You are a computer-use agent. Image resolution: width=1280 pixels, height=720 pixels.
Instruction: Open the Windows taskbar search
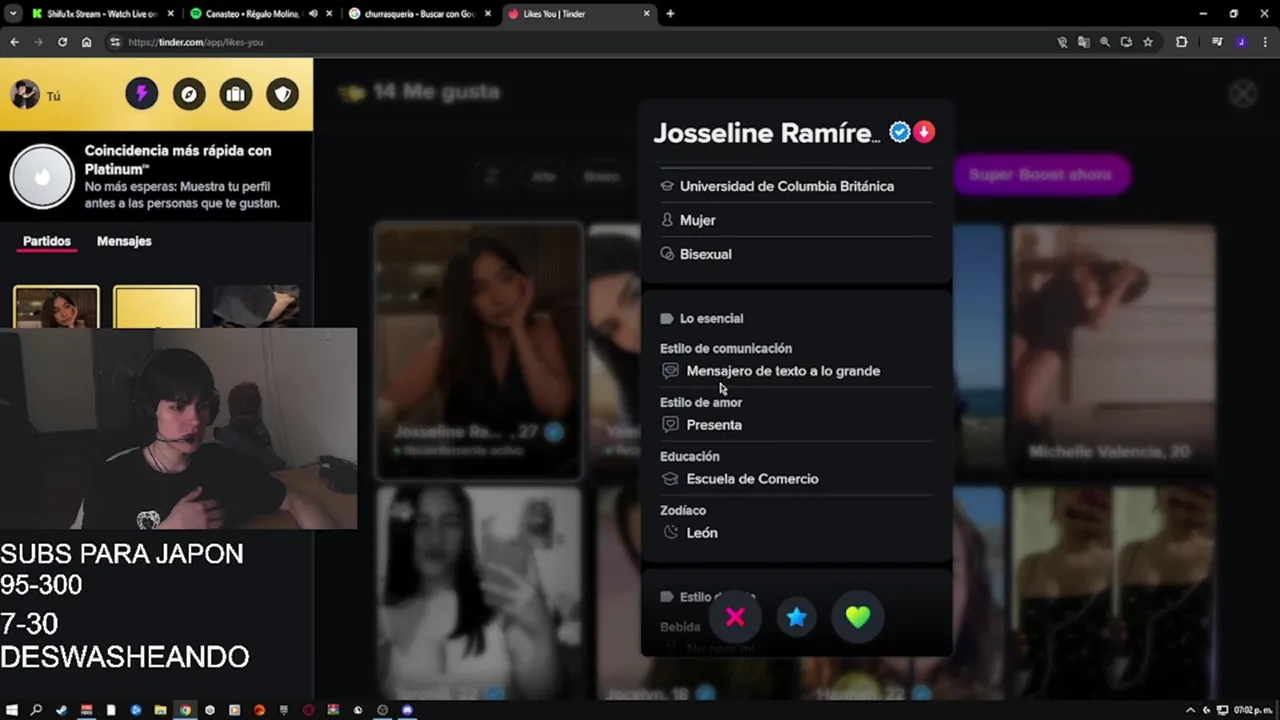point(36,710)
